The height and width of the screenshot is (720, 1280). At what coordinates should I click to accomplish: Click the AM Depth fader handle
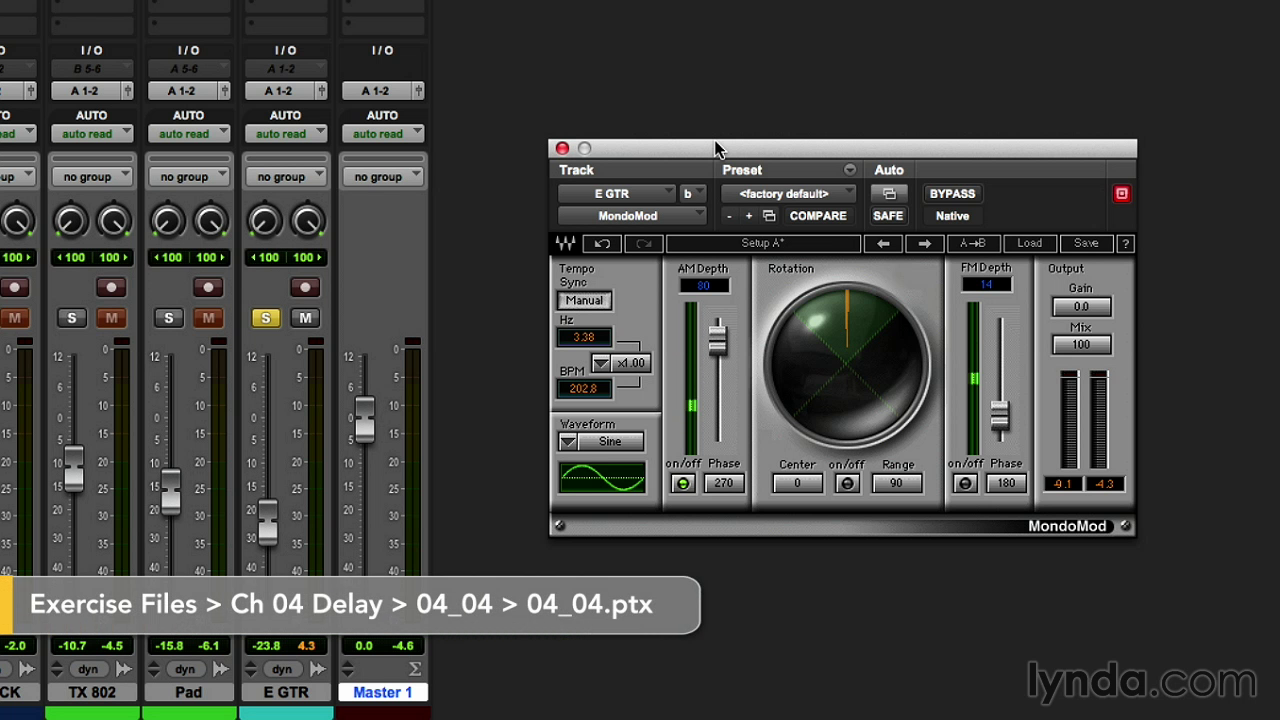717,340
